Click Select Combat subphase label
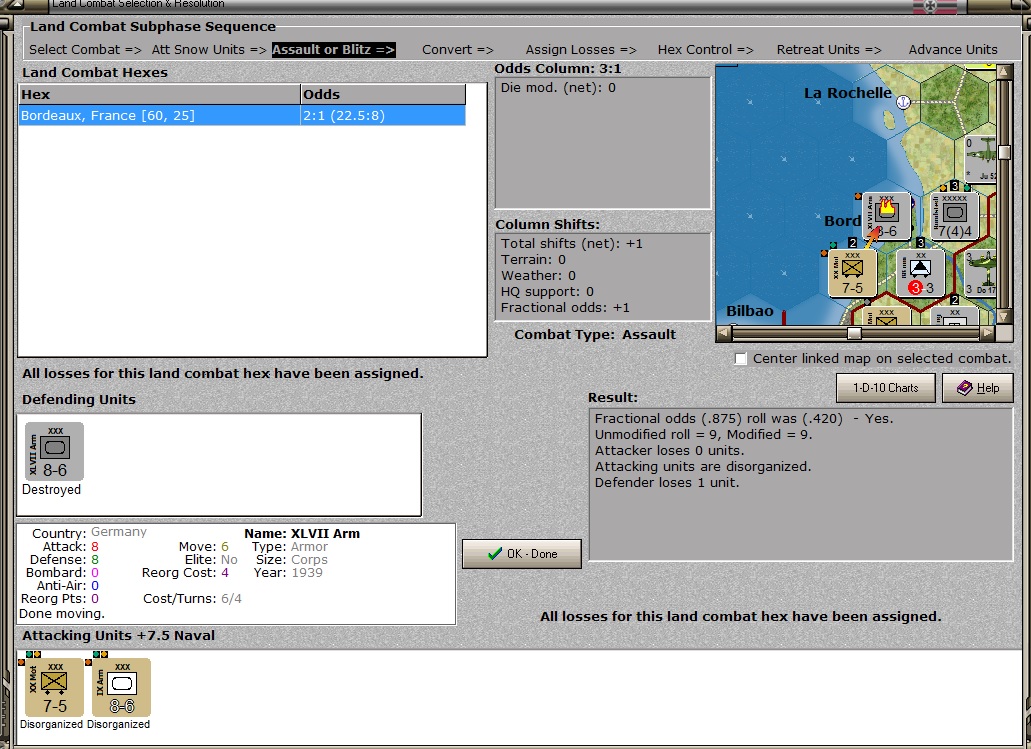The height and width of the screenshot is (749, 1031). [85, 50]
